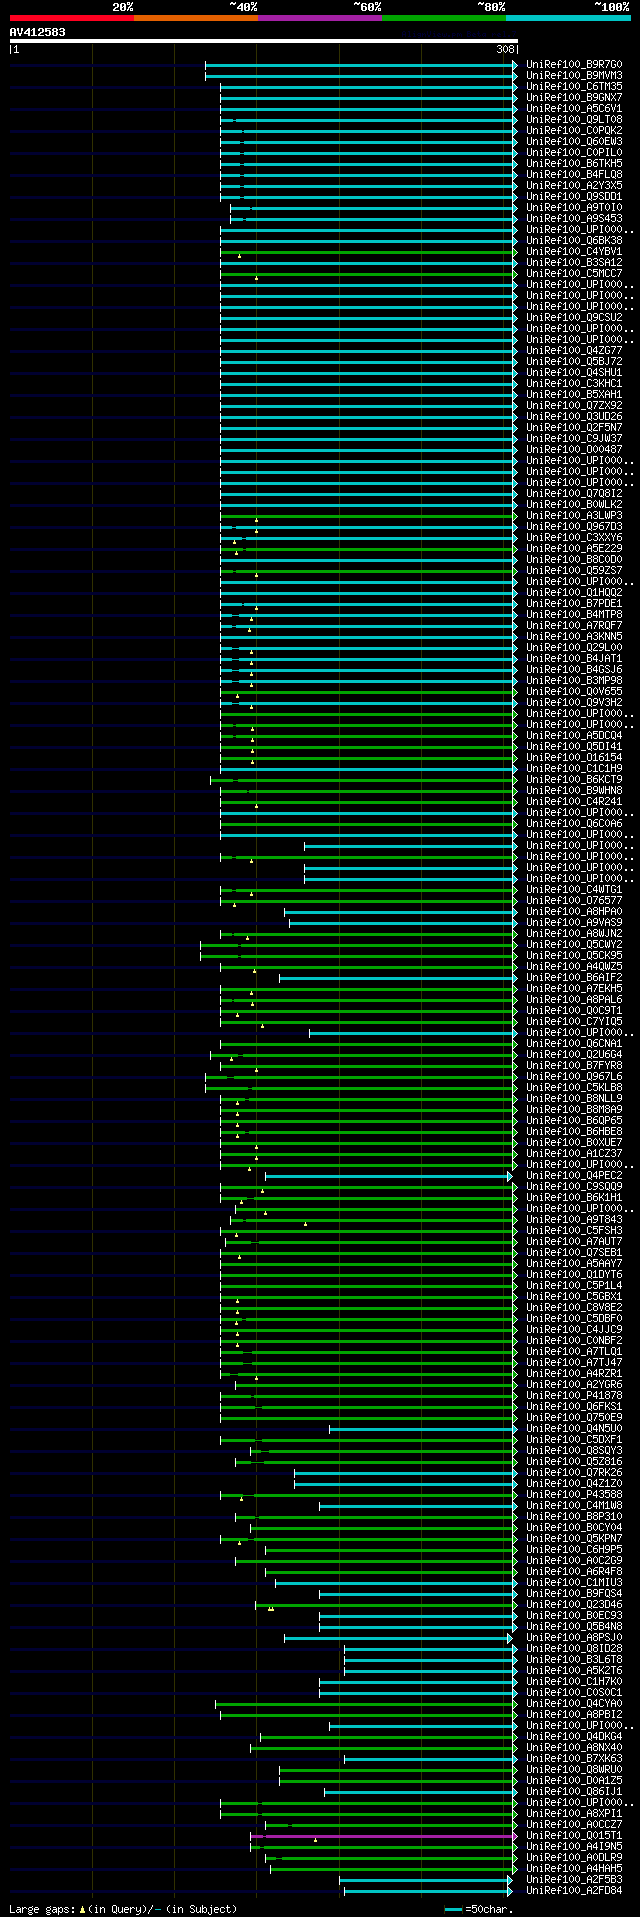Click the UniRef100_A9S453 hit label

click(574, 218)
